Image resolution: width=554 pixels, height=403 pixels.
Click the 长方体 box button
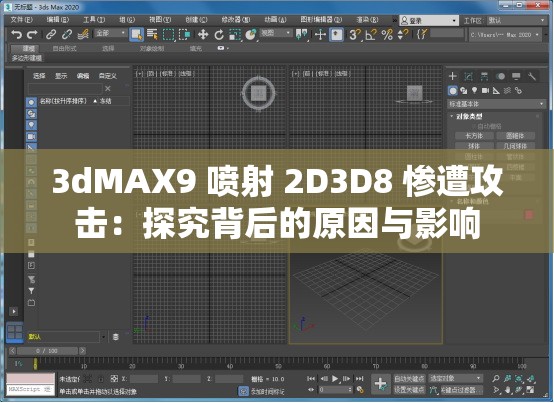(x=474, y=136)
